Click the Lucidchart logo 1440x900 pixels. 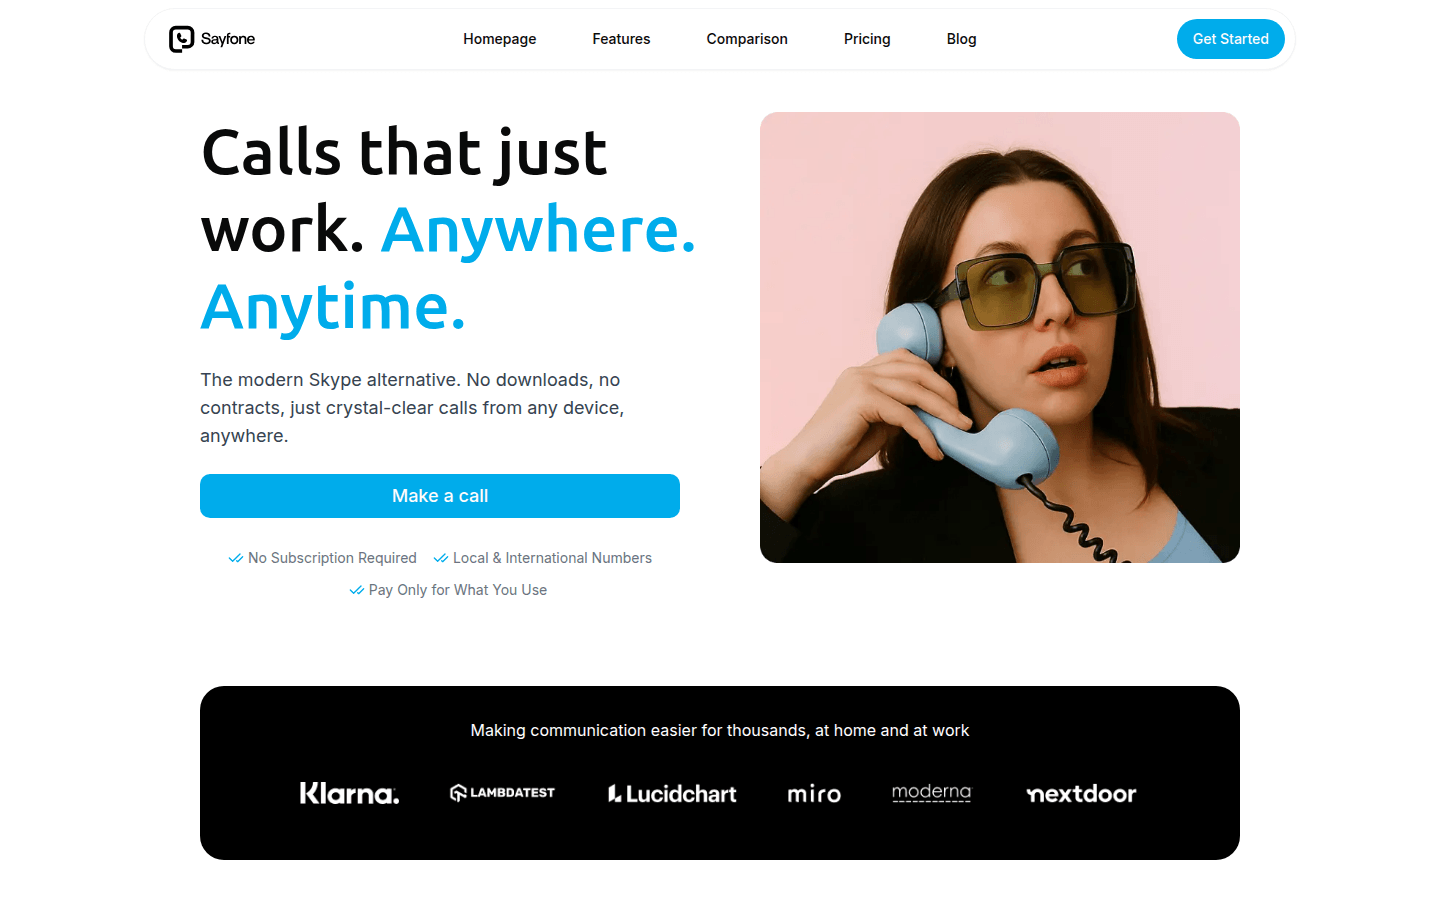(672, 793)
